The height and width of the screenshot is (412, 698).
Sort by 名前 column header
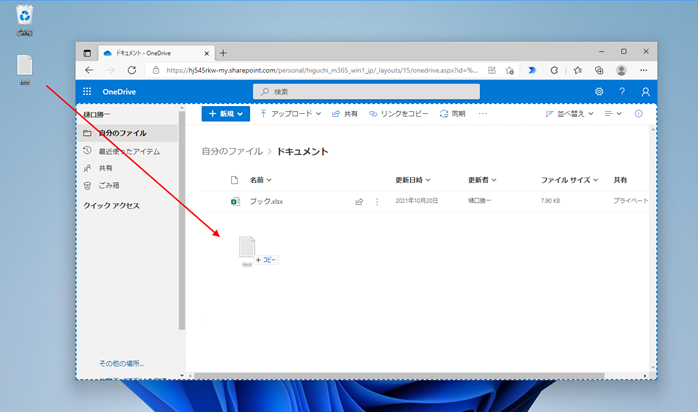pos(261,180)
